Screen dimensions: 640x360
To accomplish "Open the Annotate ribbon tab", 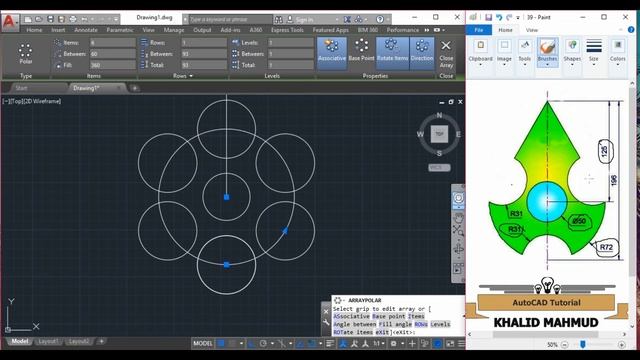I will click(x=86, y=30).
